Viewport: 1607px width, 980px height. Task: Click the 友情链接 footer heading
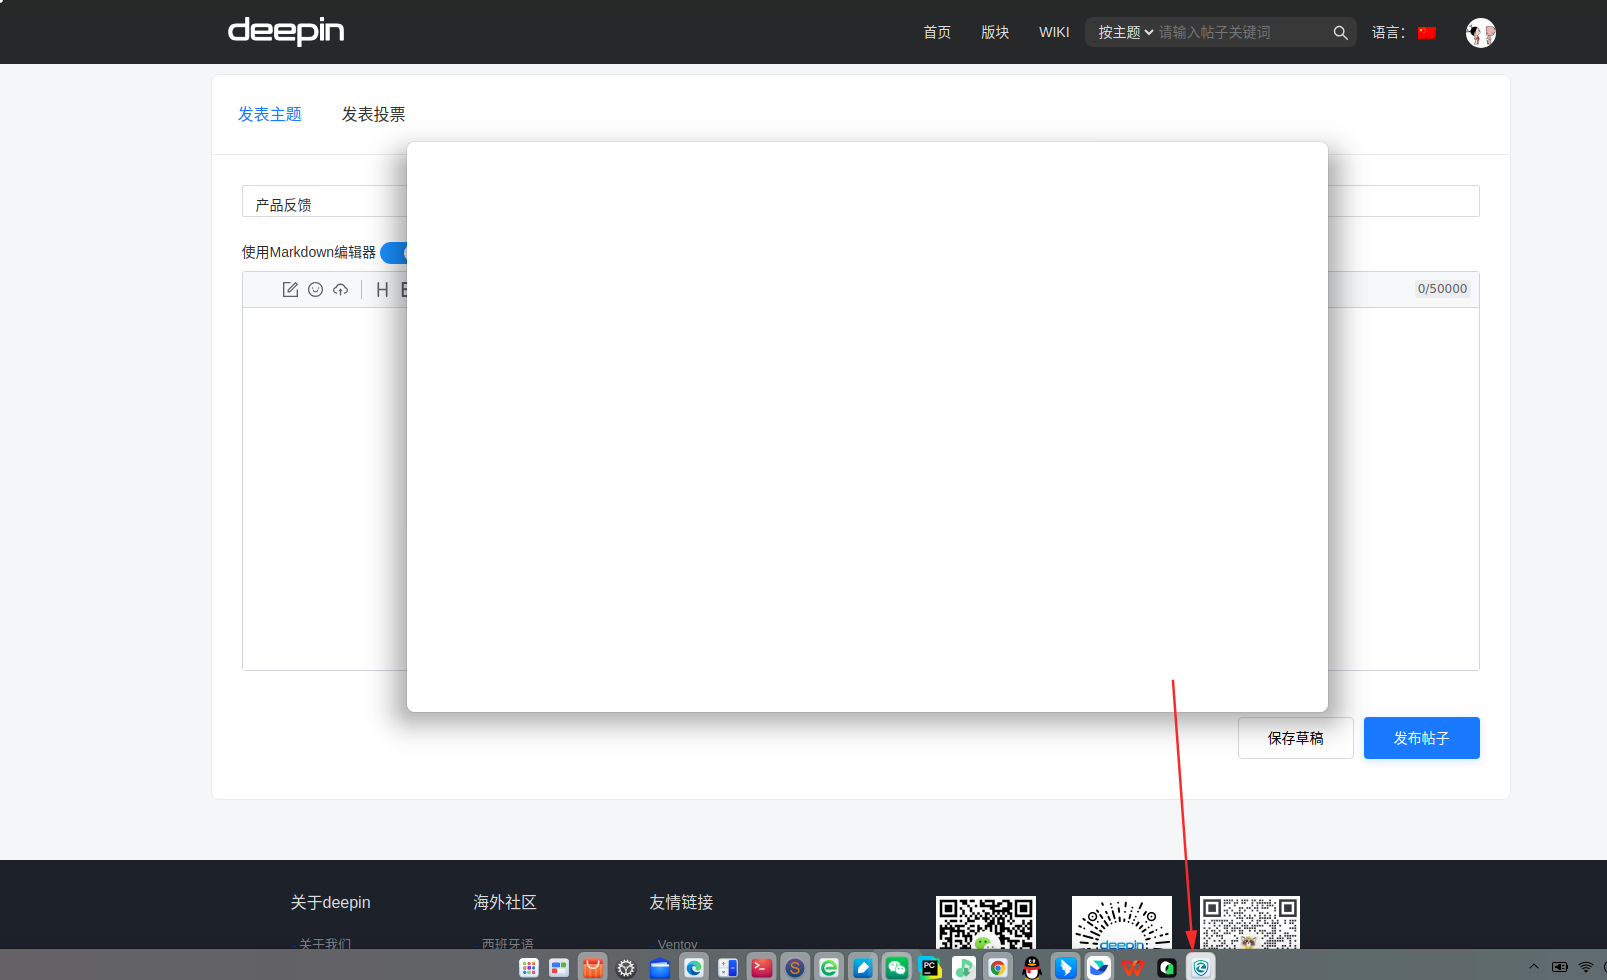tap(681, 902)
